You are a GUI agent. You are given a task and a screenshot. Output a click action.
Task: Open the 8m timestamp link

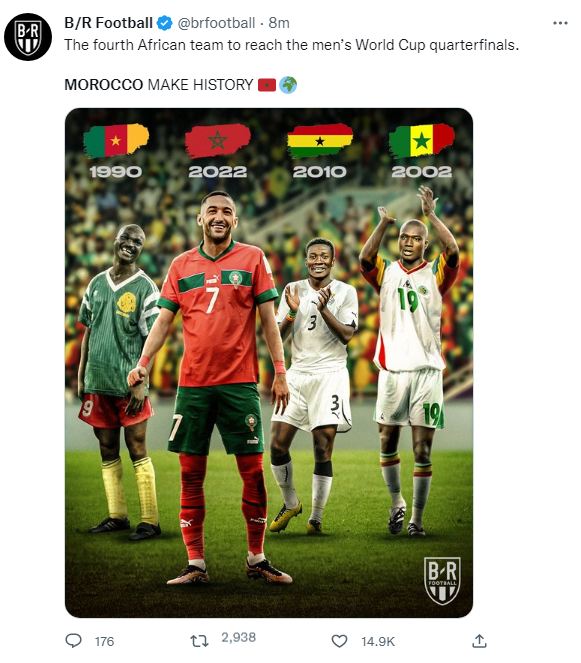[x=279, y=23]
